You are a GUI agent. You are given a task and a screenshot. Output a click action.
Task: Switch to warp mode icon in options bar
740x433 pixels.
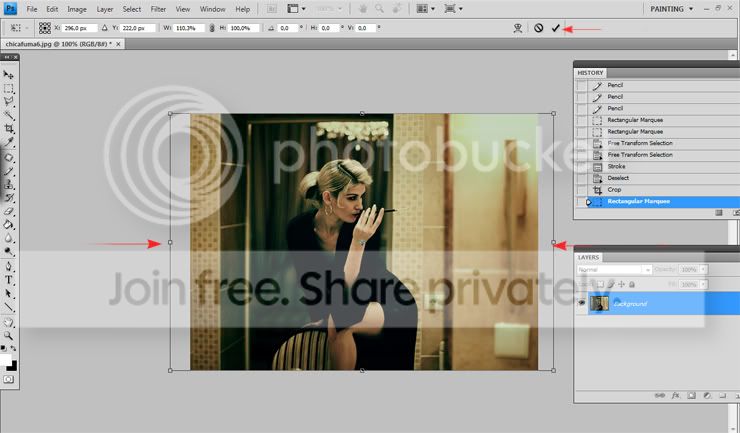click(516, 29)
